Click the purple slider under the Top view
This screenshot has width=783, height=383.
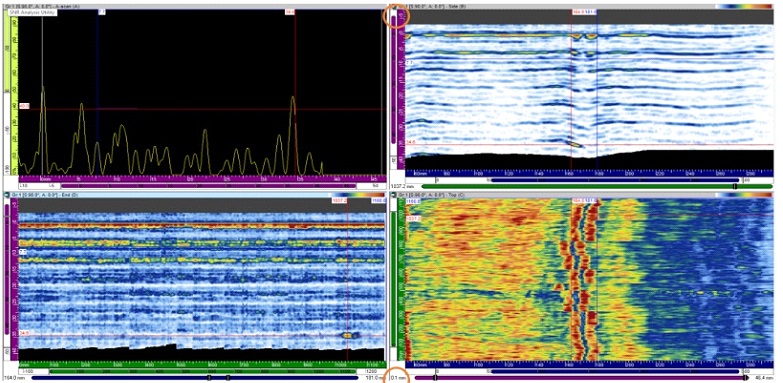(579, 378)
